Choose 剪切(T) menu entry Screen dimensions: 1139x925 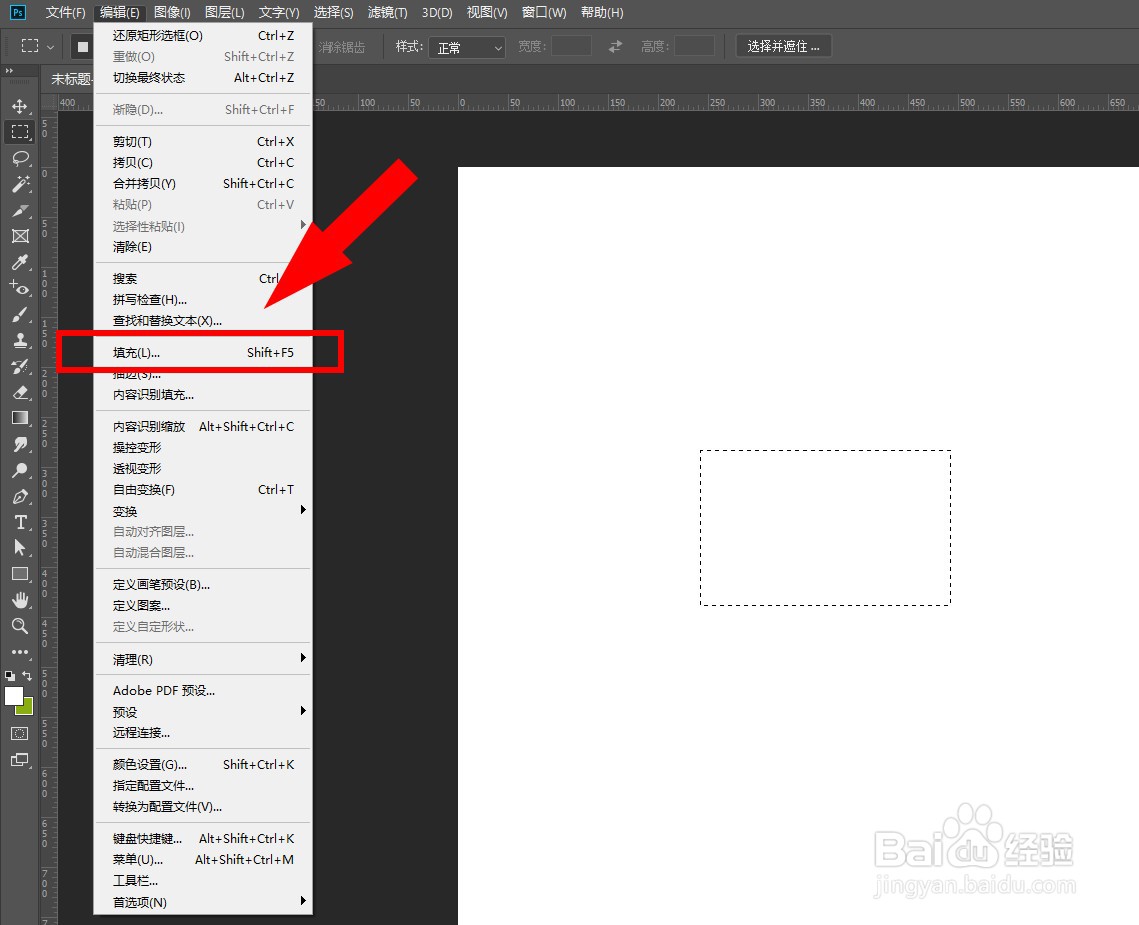point(203,142)
